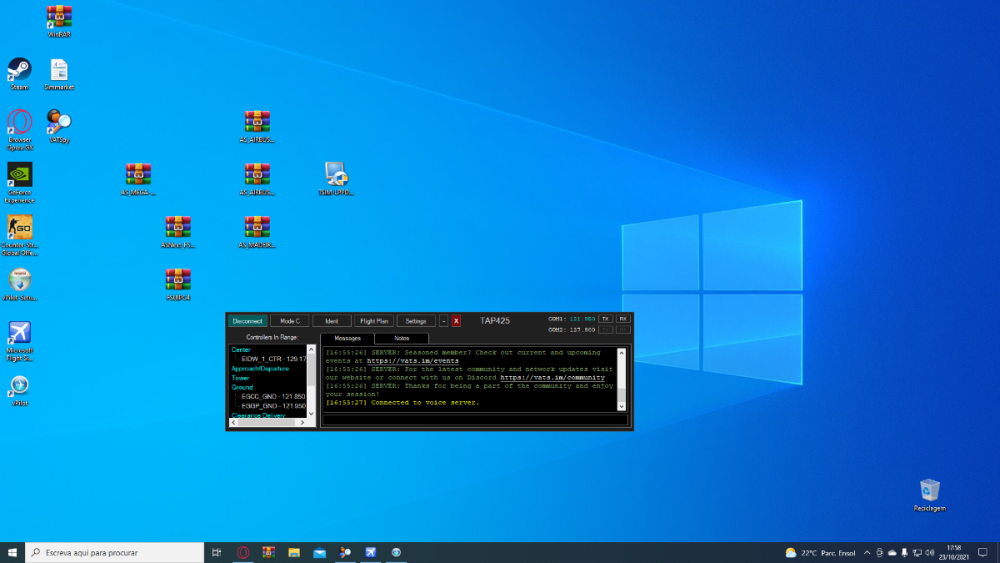This screenshot has width=1000, height=563.
Task: Open the vats.im/events link
Action: coord(412,361)
